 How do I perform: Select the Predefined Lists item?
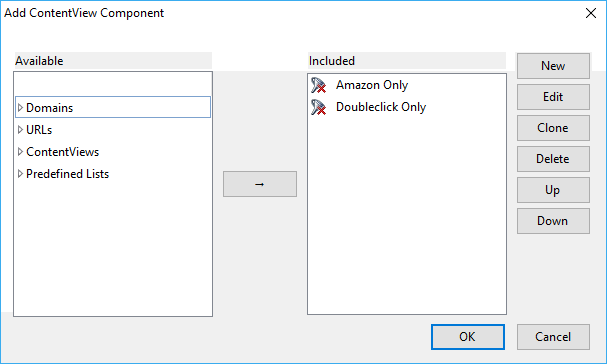pyautogui.click(x=68, y=174)
